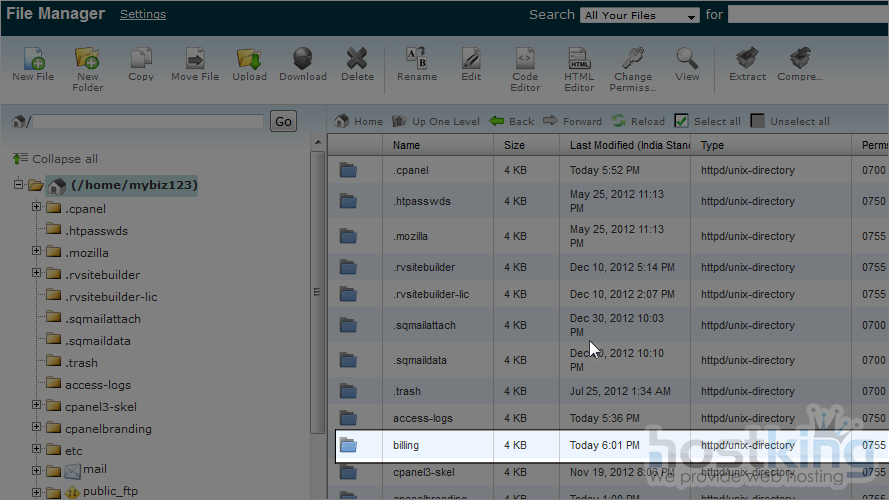Sort the file list by the Name column
Screen dimensions: 889x500
pos(406,145)
